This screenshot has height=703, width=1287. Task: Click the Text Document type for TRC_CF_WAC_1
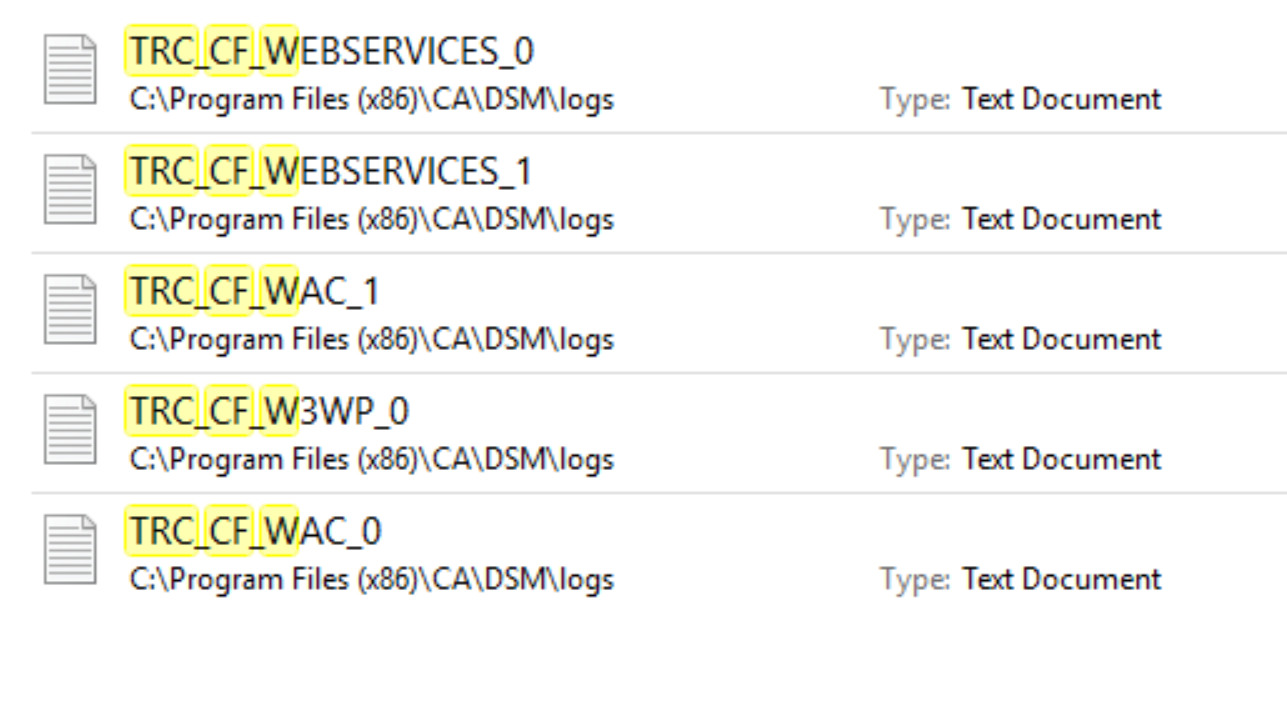click(1061, 340)
